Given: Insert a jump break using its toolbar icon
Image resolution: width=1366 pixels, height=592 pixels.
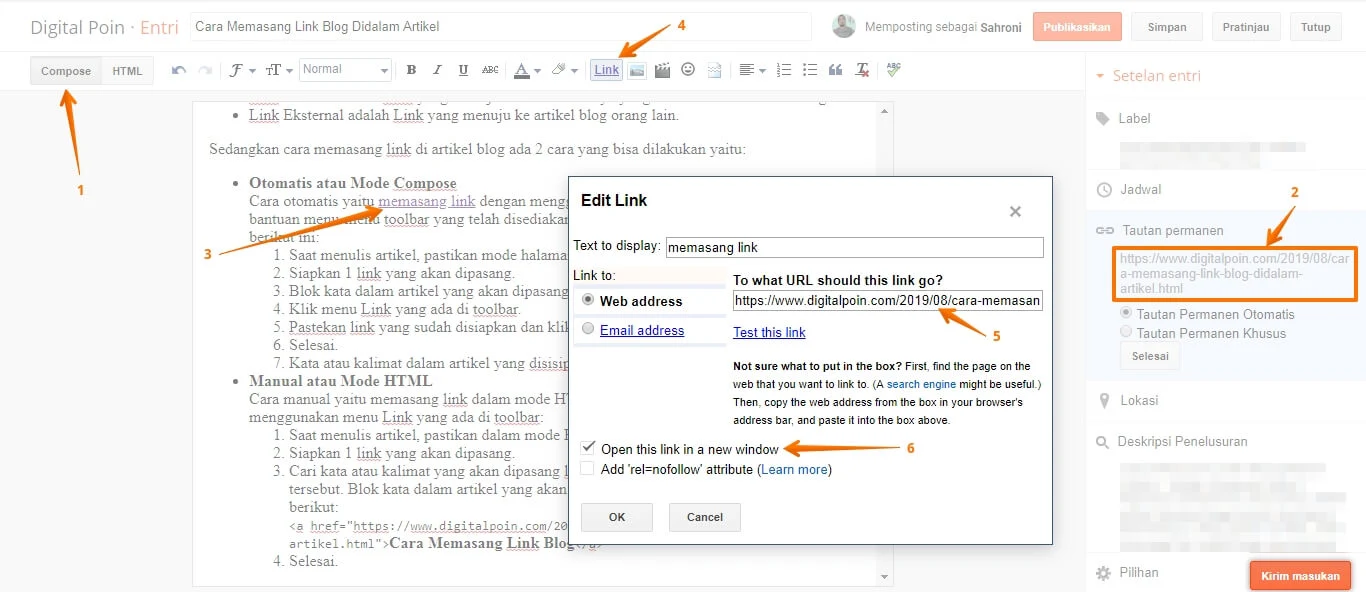Looking at the screenshot, I should click(713, 69).
